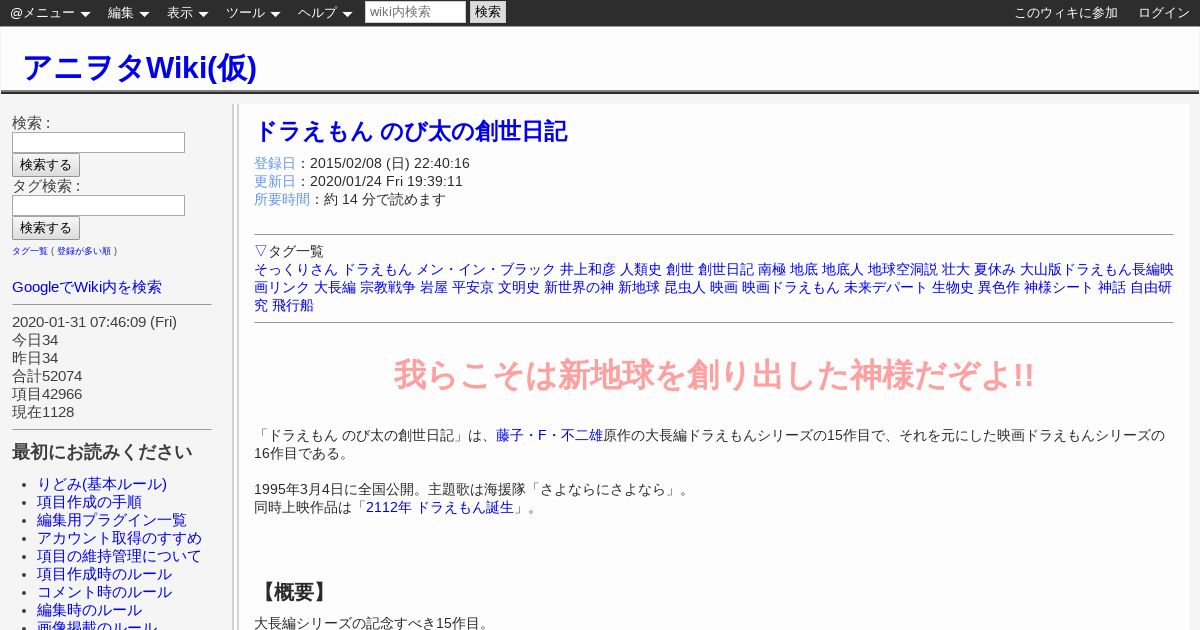Focus the タグ検索 text field
Viewport: 1200px width, 630px height.
click(98, 205)
